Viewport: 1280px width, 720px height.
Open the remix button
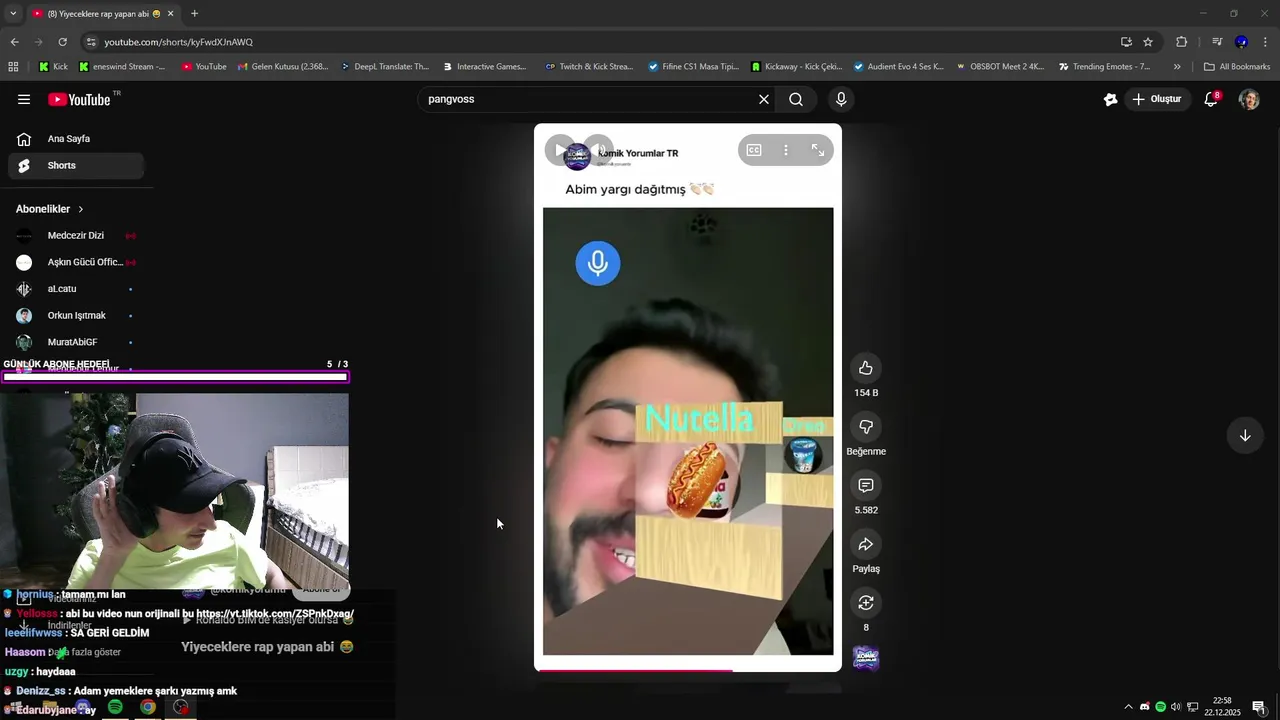(x=866, y=603)
